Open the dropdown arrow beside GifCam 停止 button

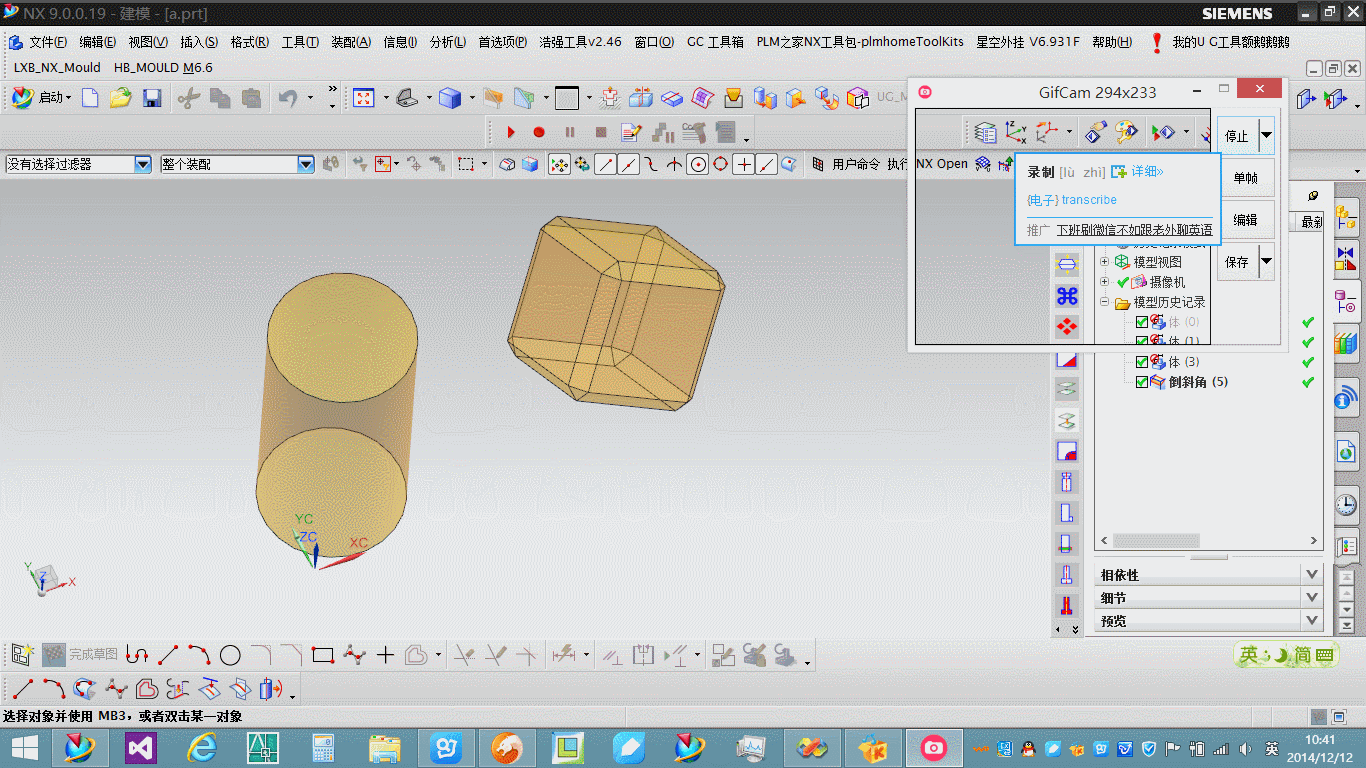coord(1266,135)
